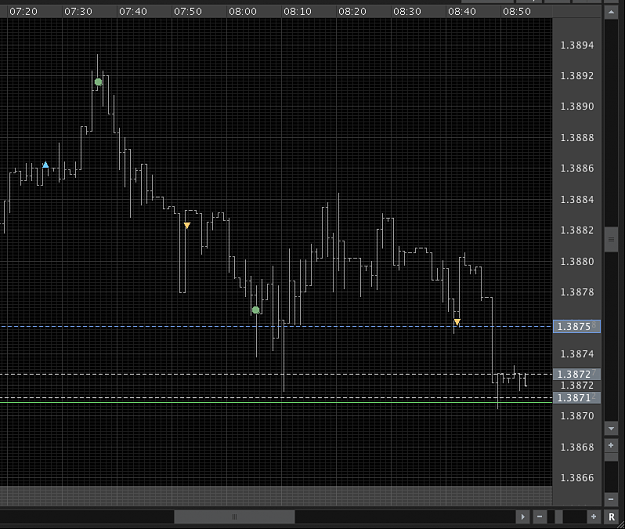This screenshot has height=529, width=625.
Task: Click the vertical zoom slider handle
Action: coord(611,457)
